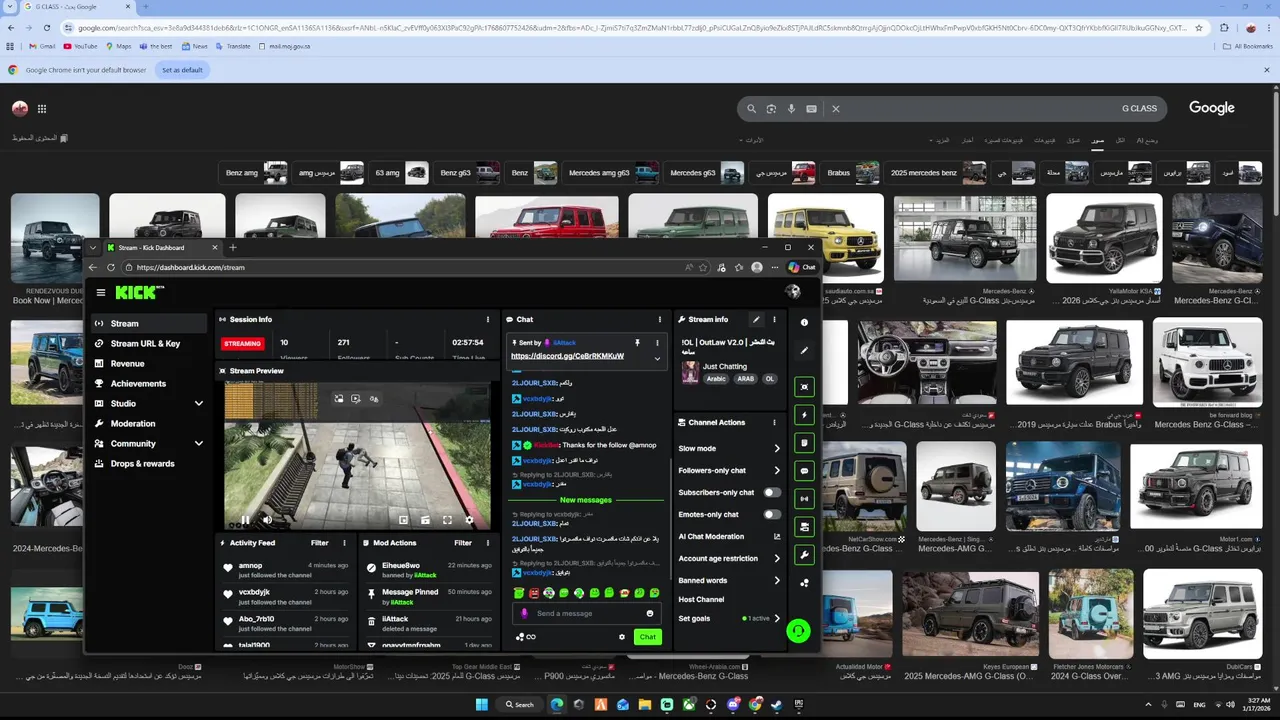Expand Account age restriction settings

777,559
